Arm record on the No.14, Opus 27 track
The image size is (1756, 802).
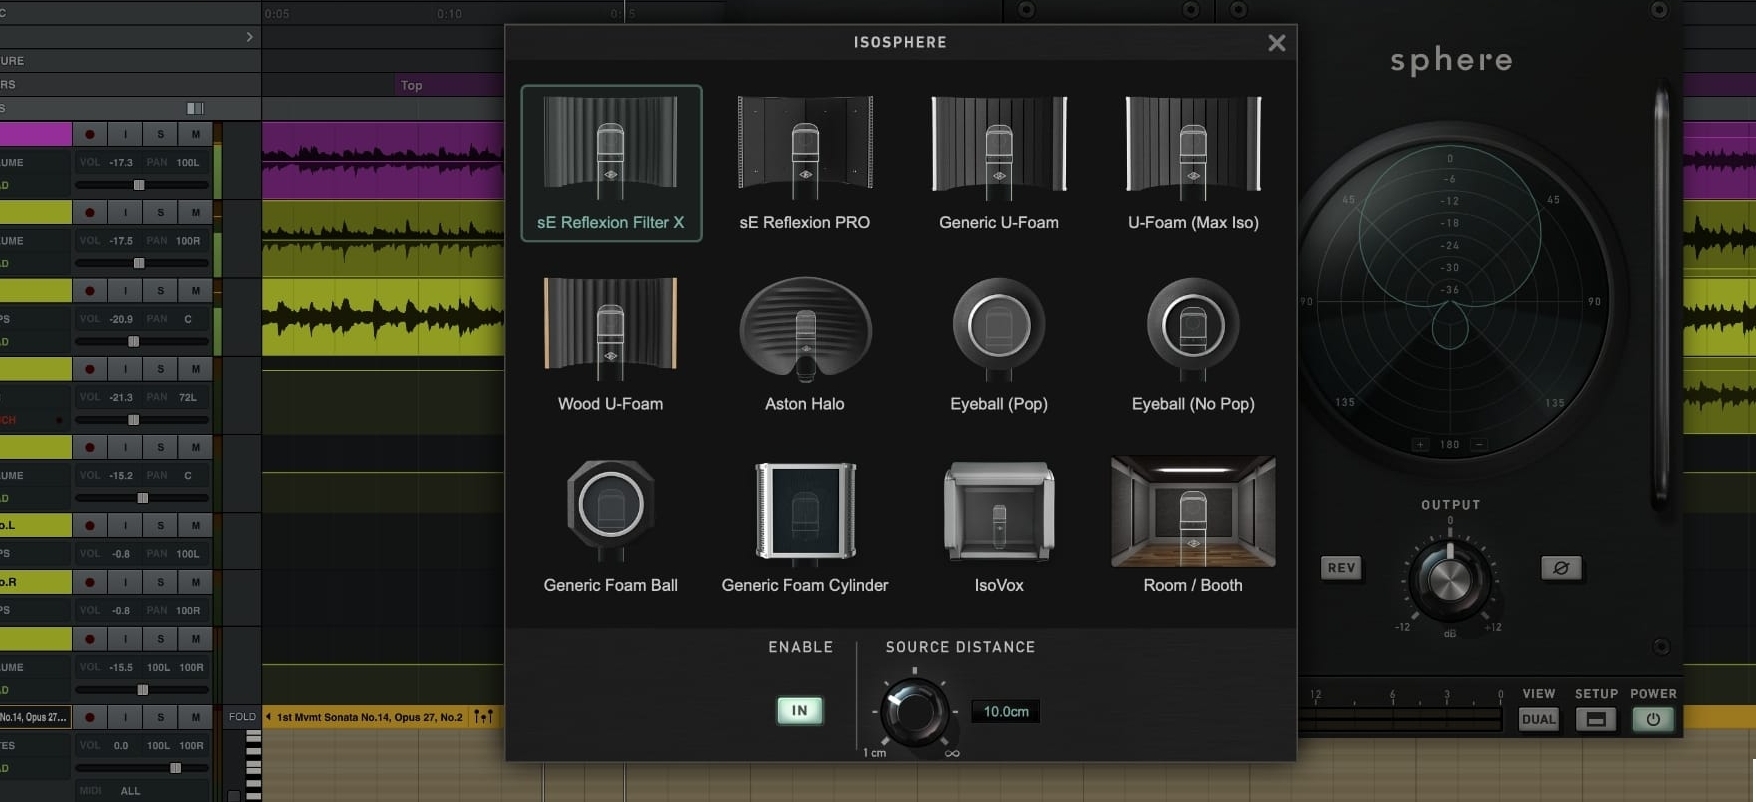[x=90, y=717]
